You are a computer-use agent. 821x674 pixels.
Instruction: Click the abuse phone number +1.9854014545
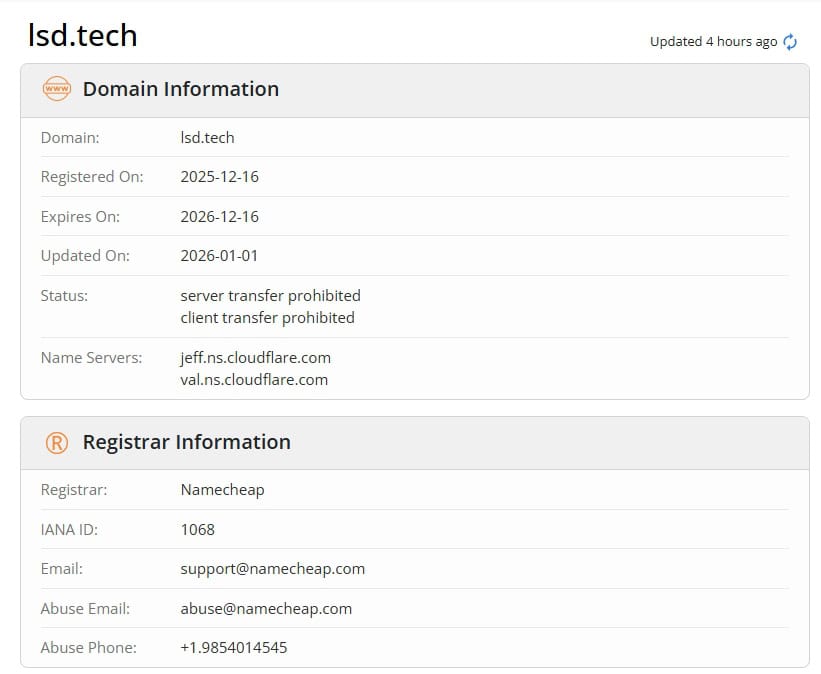coord(233,648)
